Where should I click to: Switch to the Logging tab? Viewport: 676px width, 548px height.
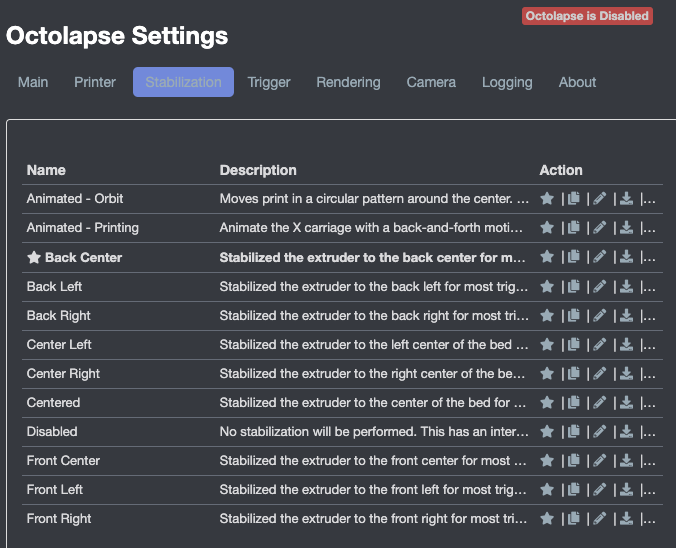point(507,82)
